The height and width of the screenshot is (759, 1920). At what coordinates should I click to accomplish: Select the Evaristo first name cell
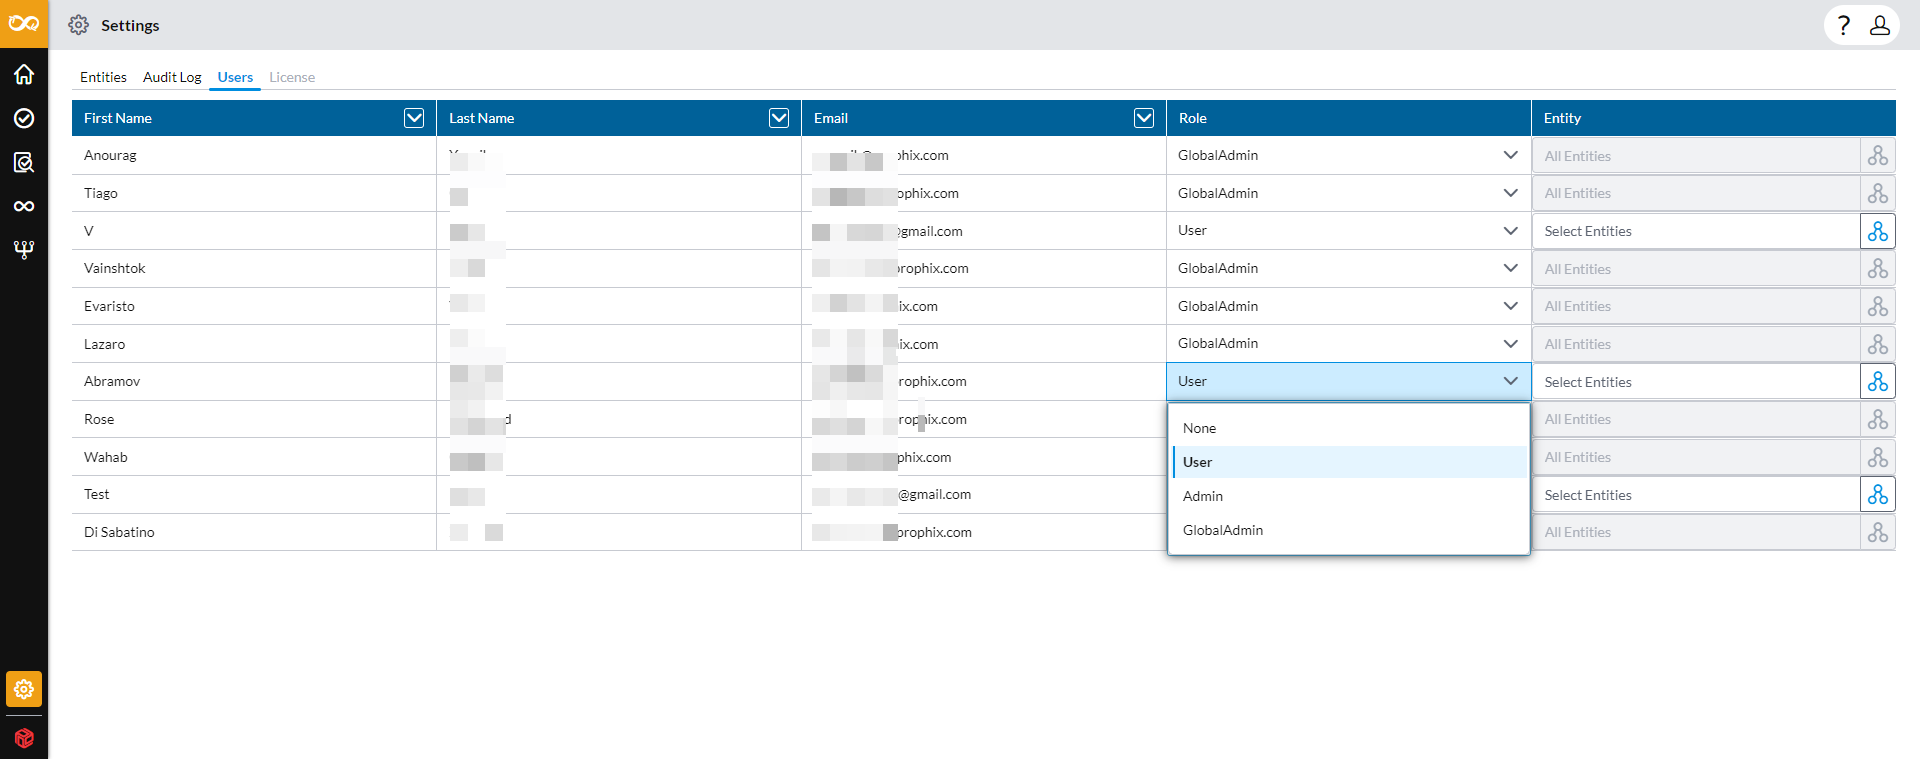coord(254,306)
